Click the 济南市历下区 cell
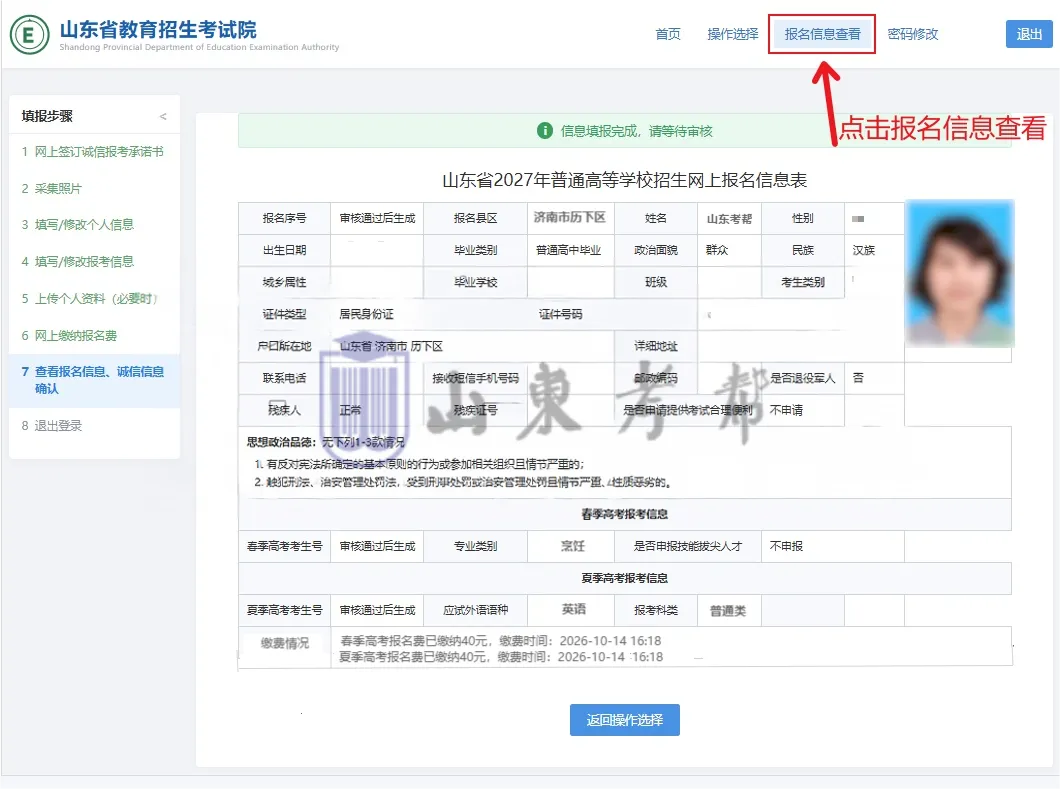Image resolution: width=1060 pixels, height=789 pixels. point(570,218)
